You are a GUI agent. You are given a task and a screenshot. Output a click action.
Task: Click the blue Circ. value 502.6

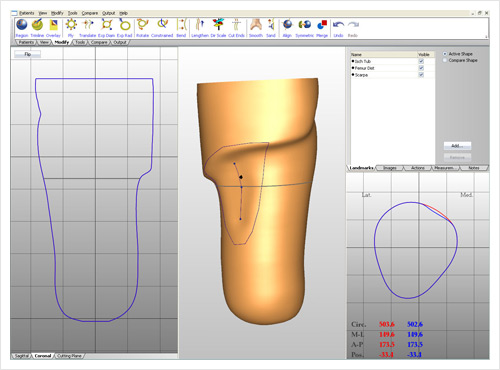point(415,324)
